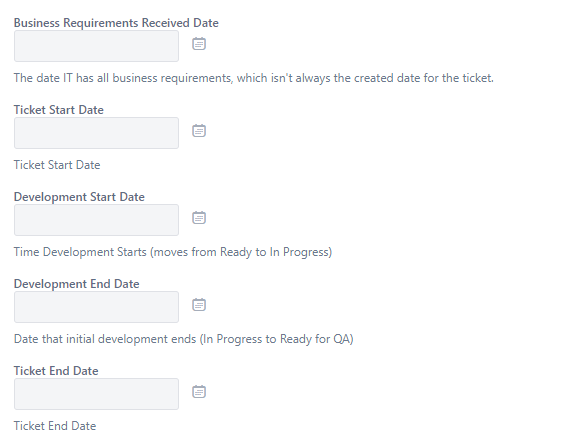
Task: Open calendar picker for Development End Date
Action: 199,305
